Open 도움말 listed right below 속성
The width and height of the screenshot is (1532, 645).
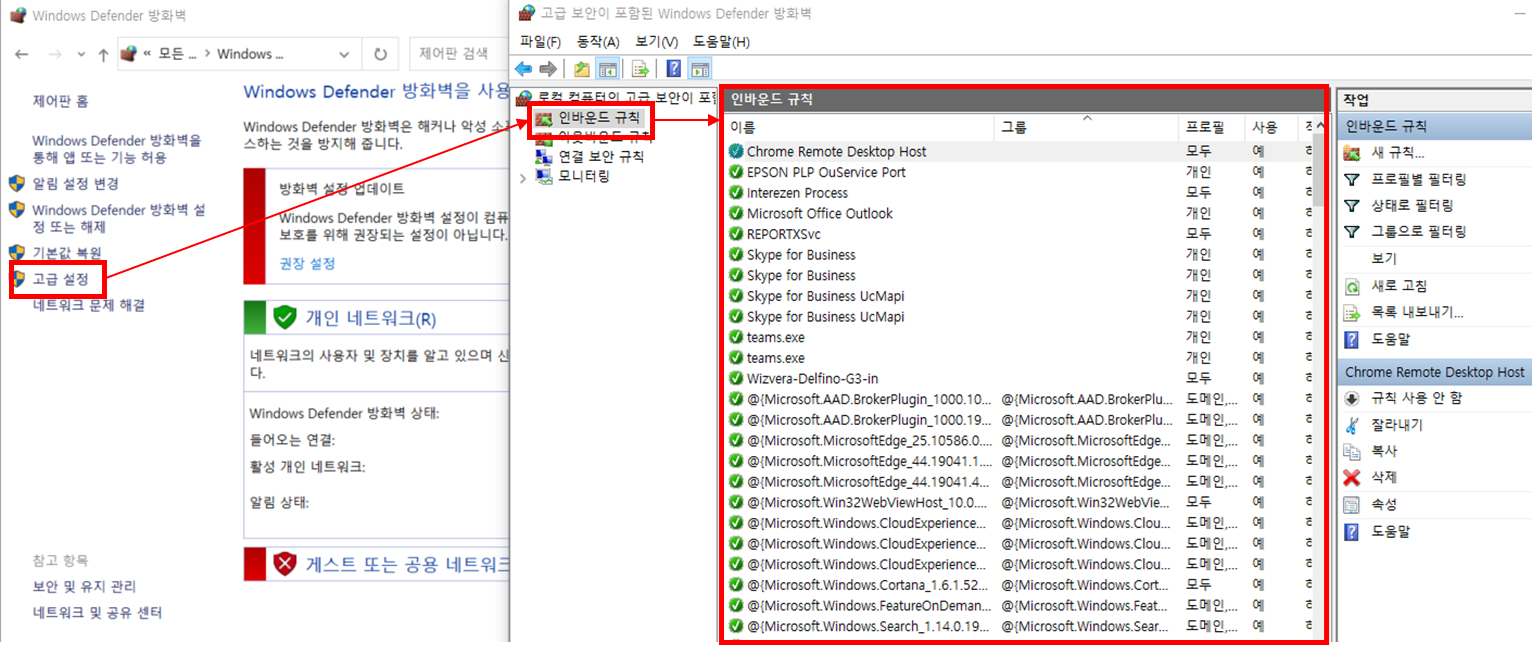[1390, 532]
